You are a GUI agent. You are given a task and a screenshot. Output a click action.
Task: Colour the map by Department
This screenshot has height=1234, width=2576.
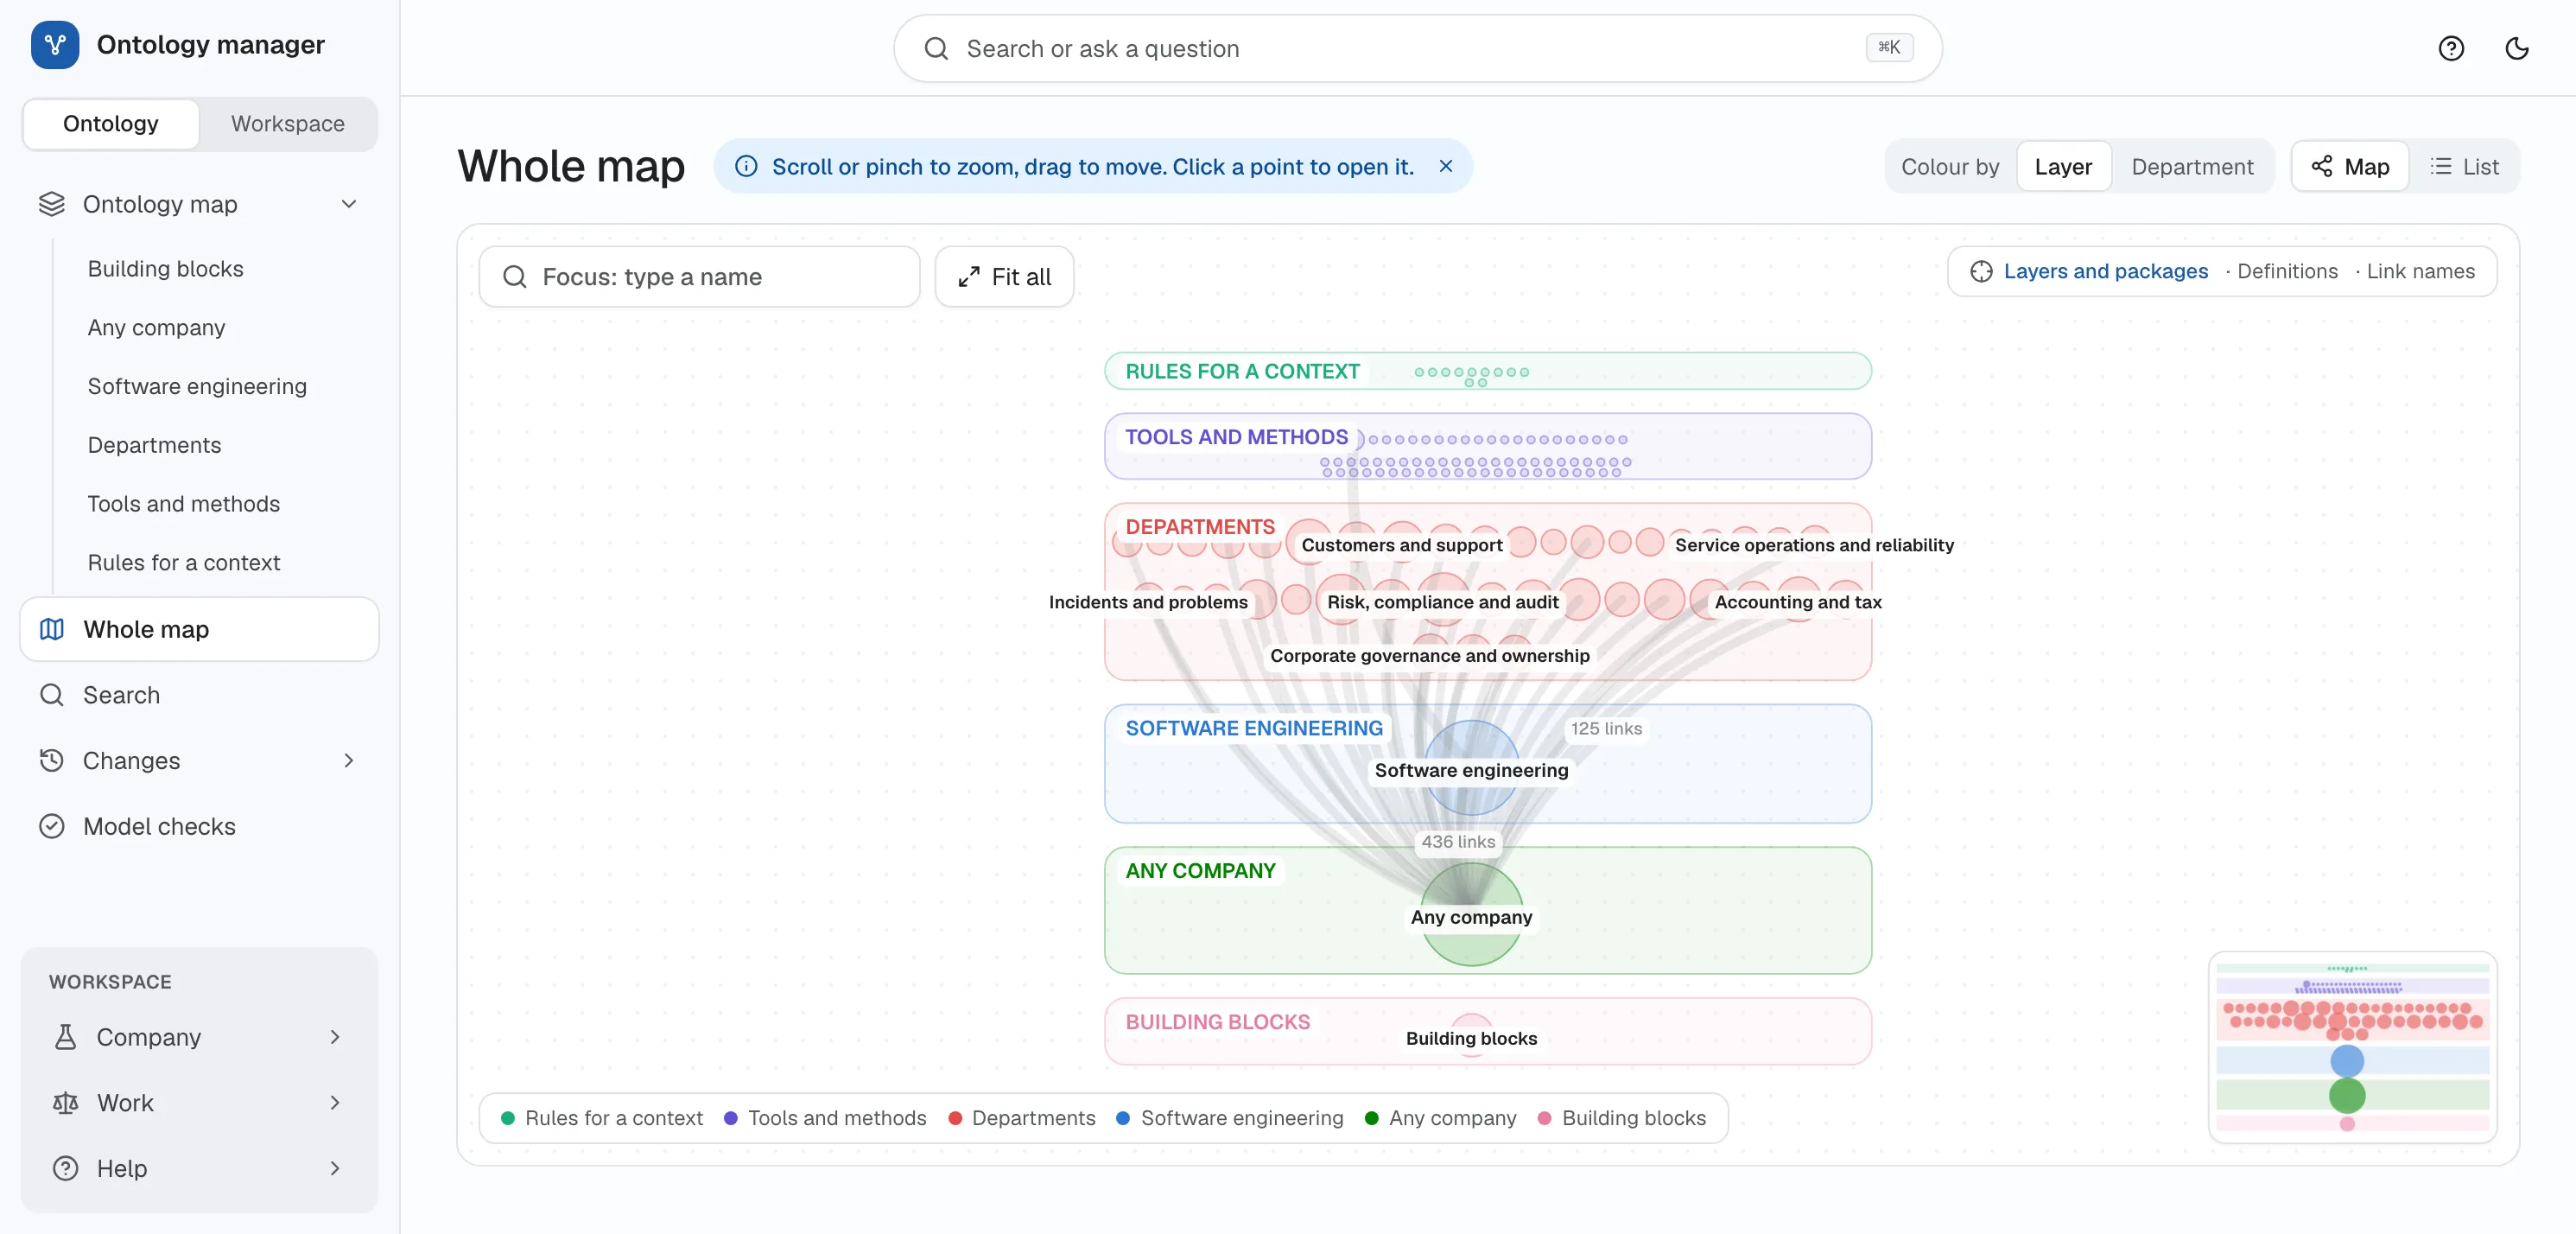tap(2191, 167)
